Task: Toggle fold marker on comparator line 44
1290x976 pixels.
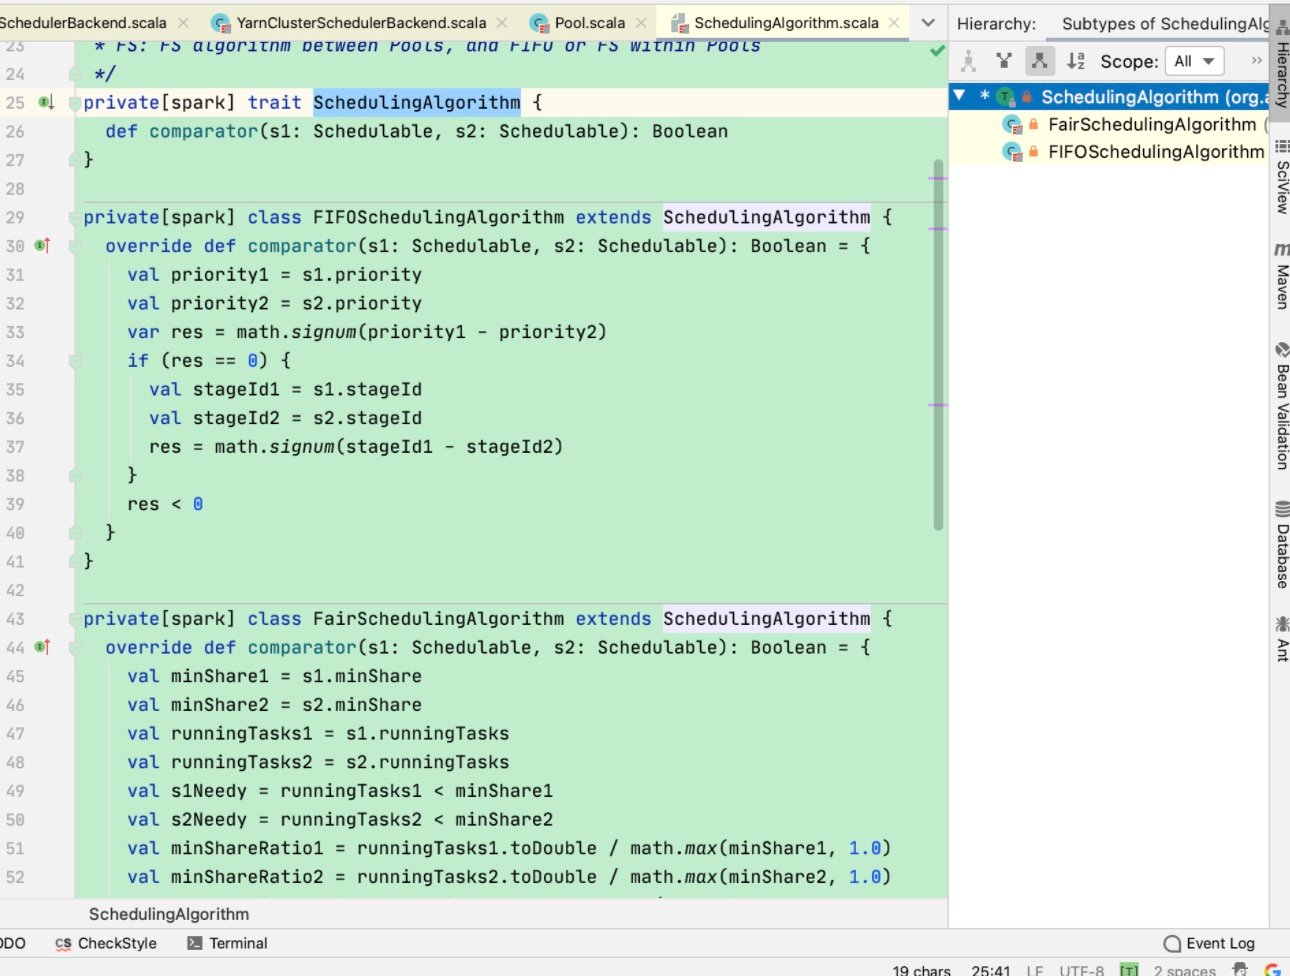Action: [75, 648]
